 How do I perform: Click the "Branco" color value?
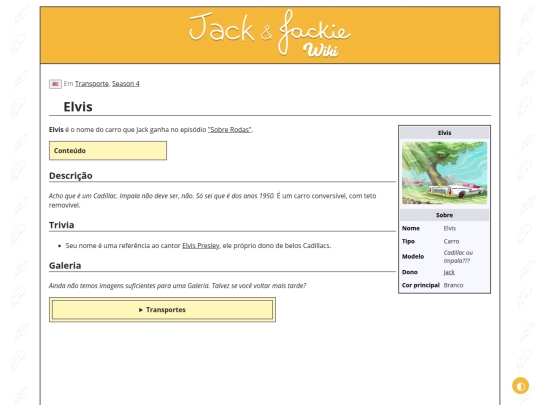click(x=453, y=285)
